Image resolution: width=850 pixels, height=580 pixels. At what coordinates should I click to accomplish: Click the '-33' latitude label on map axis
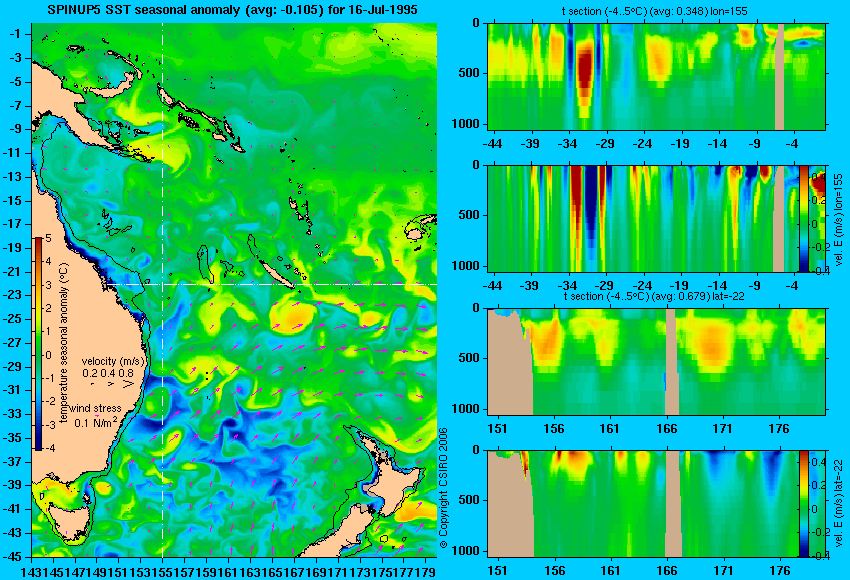pyautogui.click(x=13, y=414)
